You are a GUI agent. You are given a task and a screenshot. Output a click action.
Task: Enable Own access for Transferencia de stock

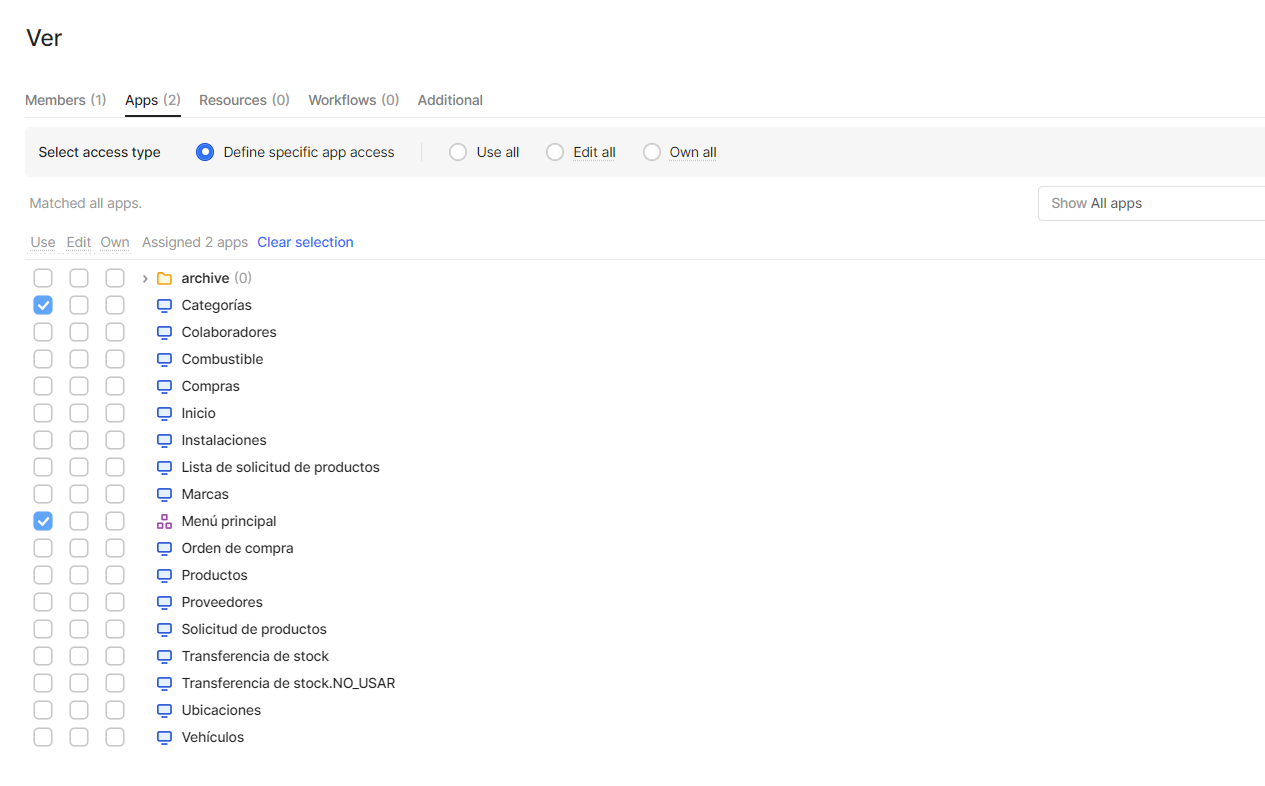(x=115, y=656)
